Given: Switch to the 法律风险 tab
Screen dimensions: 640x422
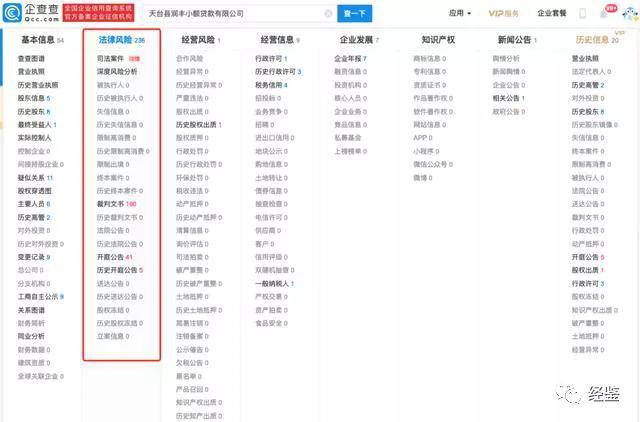Looking at the screenshot, I should (122, 40).
